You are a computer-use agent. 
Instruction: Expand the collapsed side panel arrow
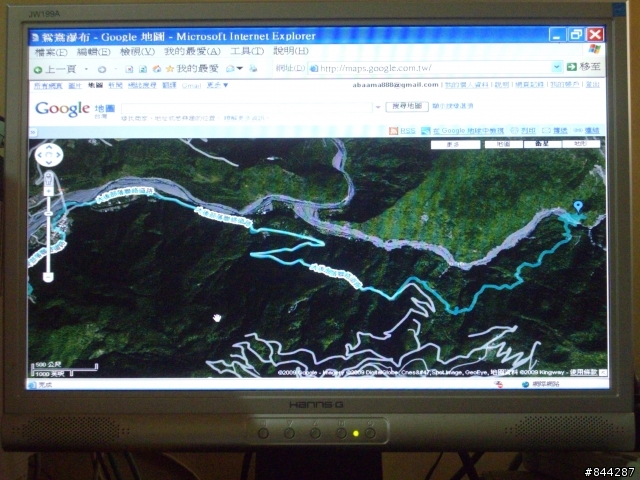(33, 132)
